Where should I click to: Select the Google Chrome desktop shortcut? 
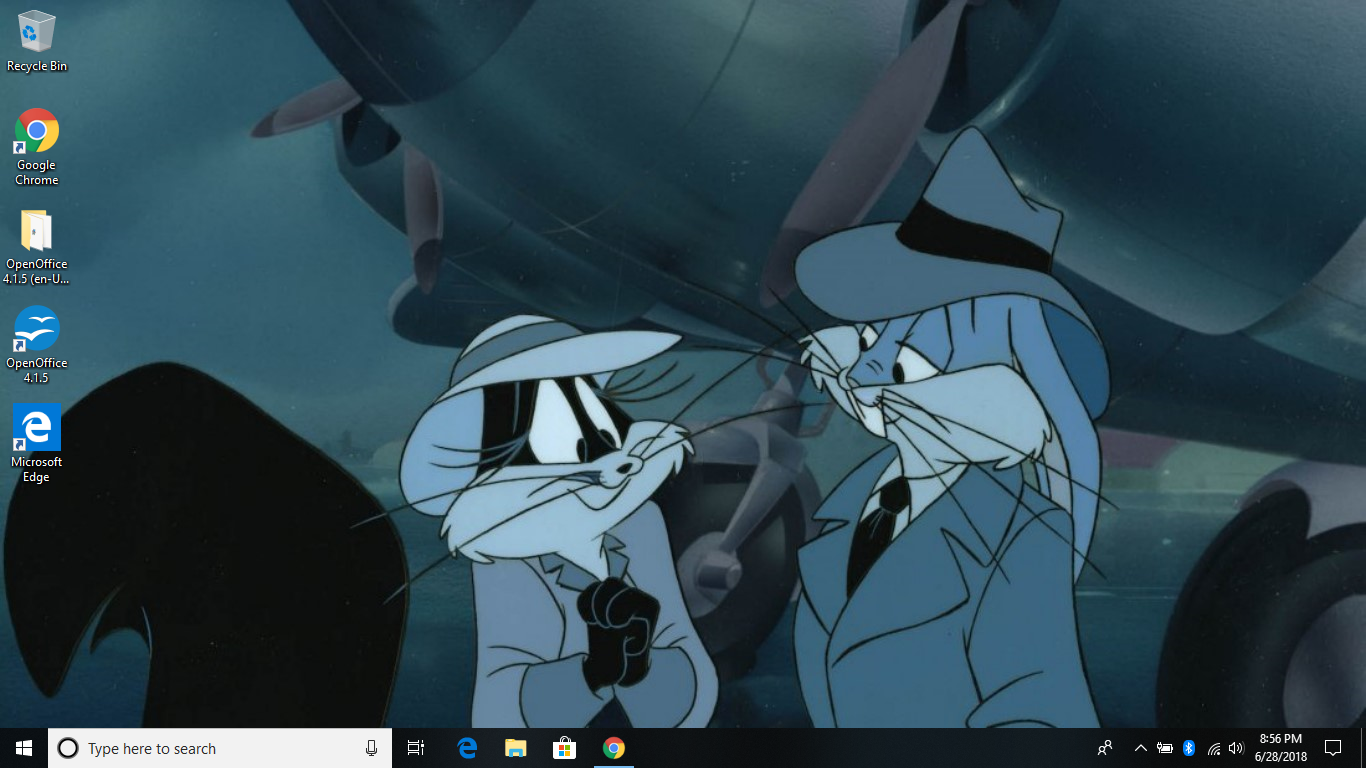pyautogui.click(x=37, y=147)
